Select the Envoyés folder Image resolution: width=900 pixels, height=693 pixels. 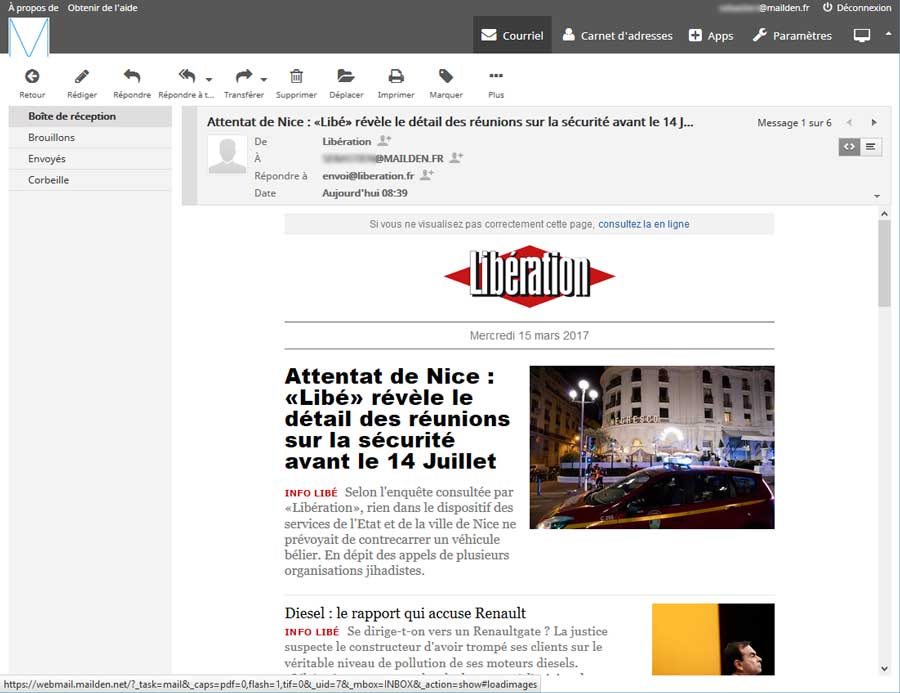(90, 158)
